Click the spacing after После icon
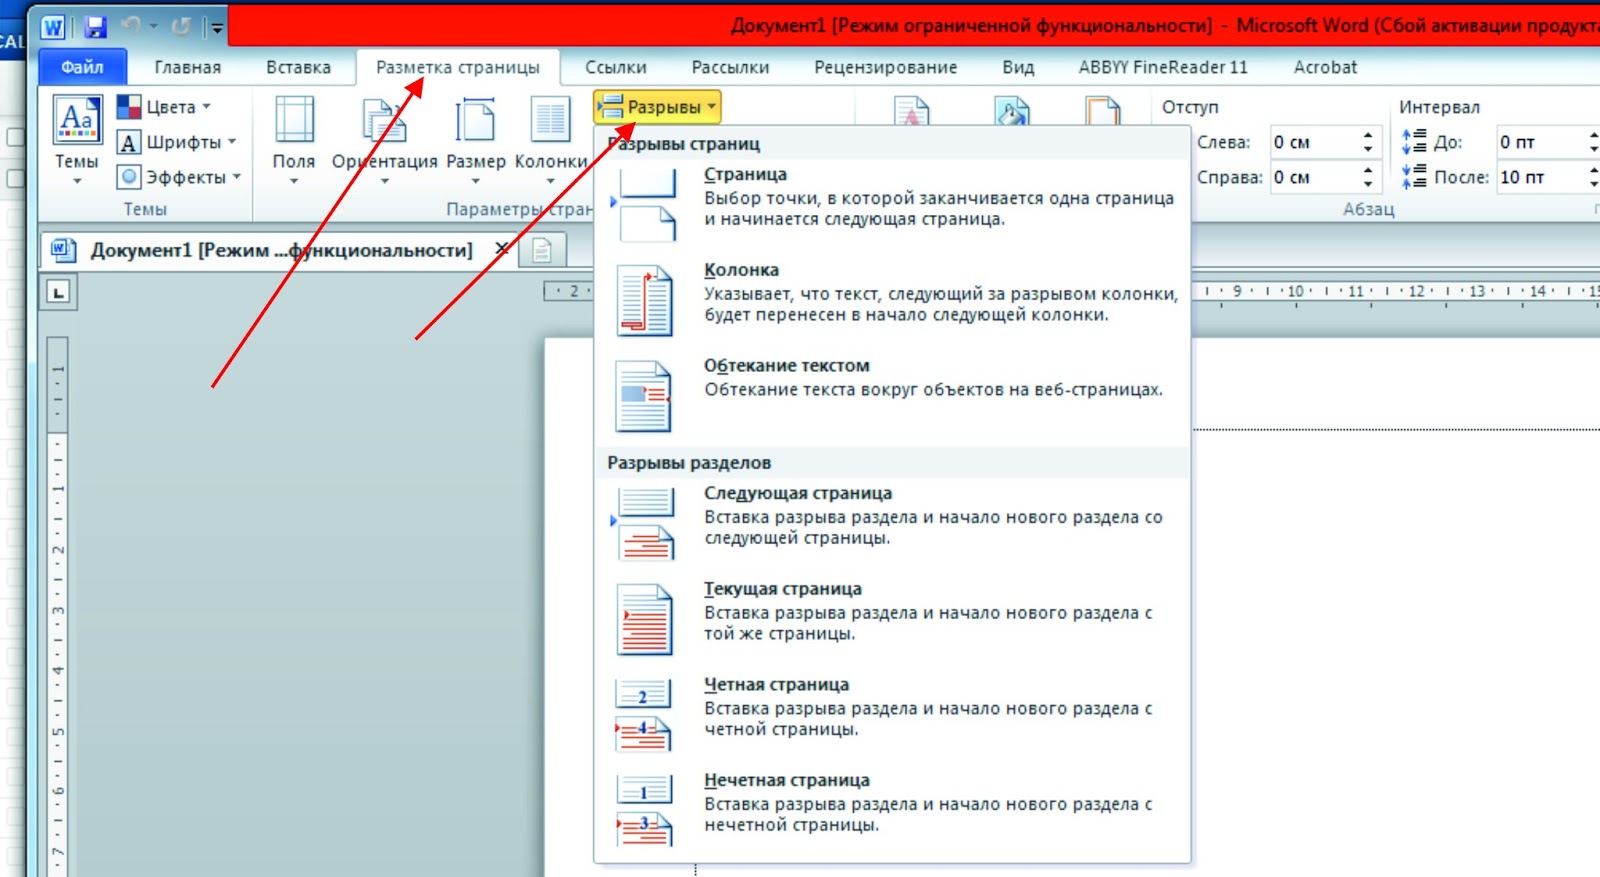The height and width of the screenshot is (877, 1600). click(1414, 177)
